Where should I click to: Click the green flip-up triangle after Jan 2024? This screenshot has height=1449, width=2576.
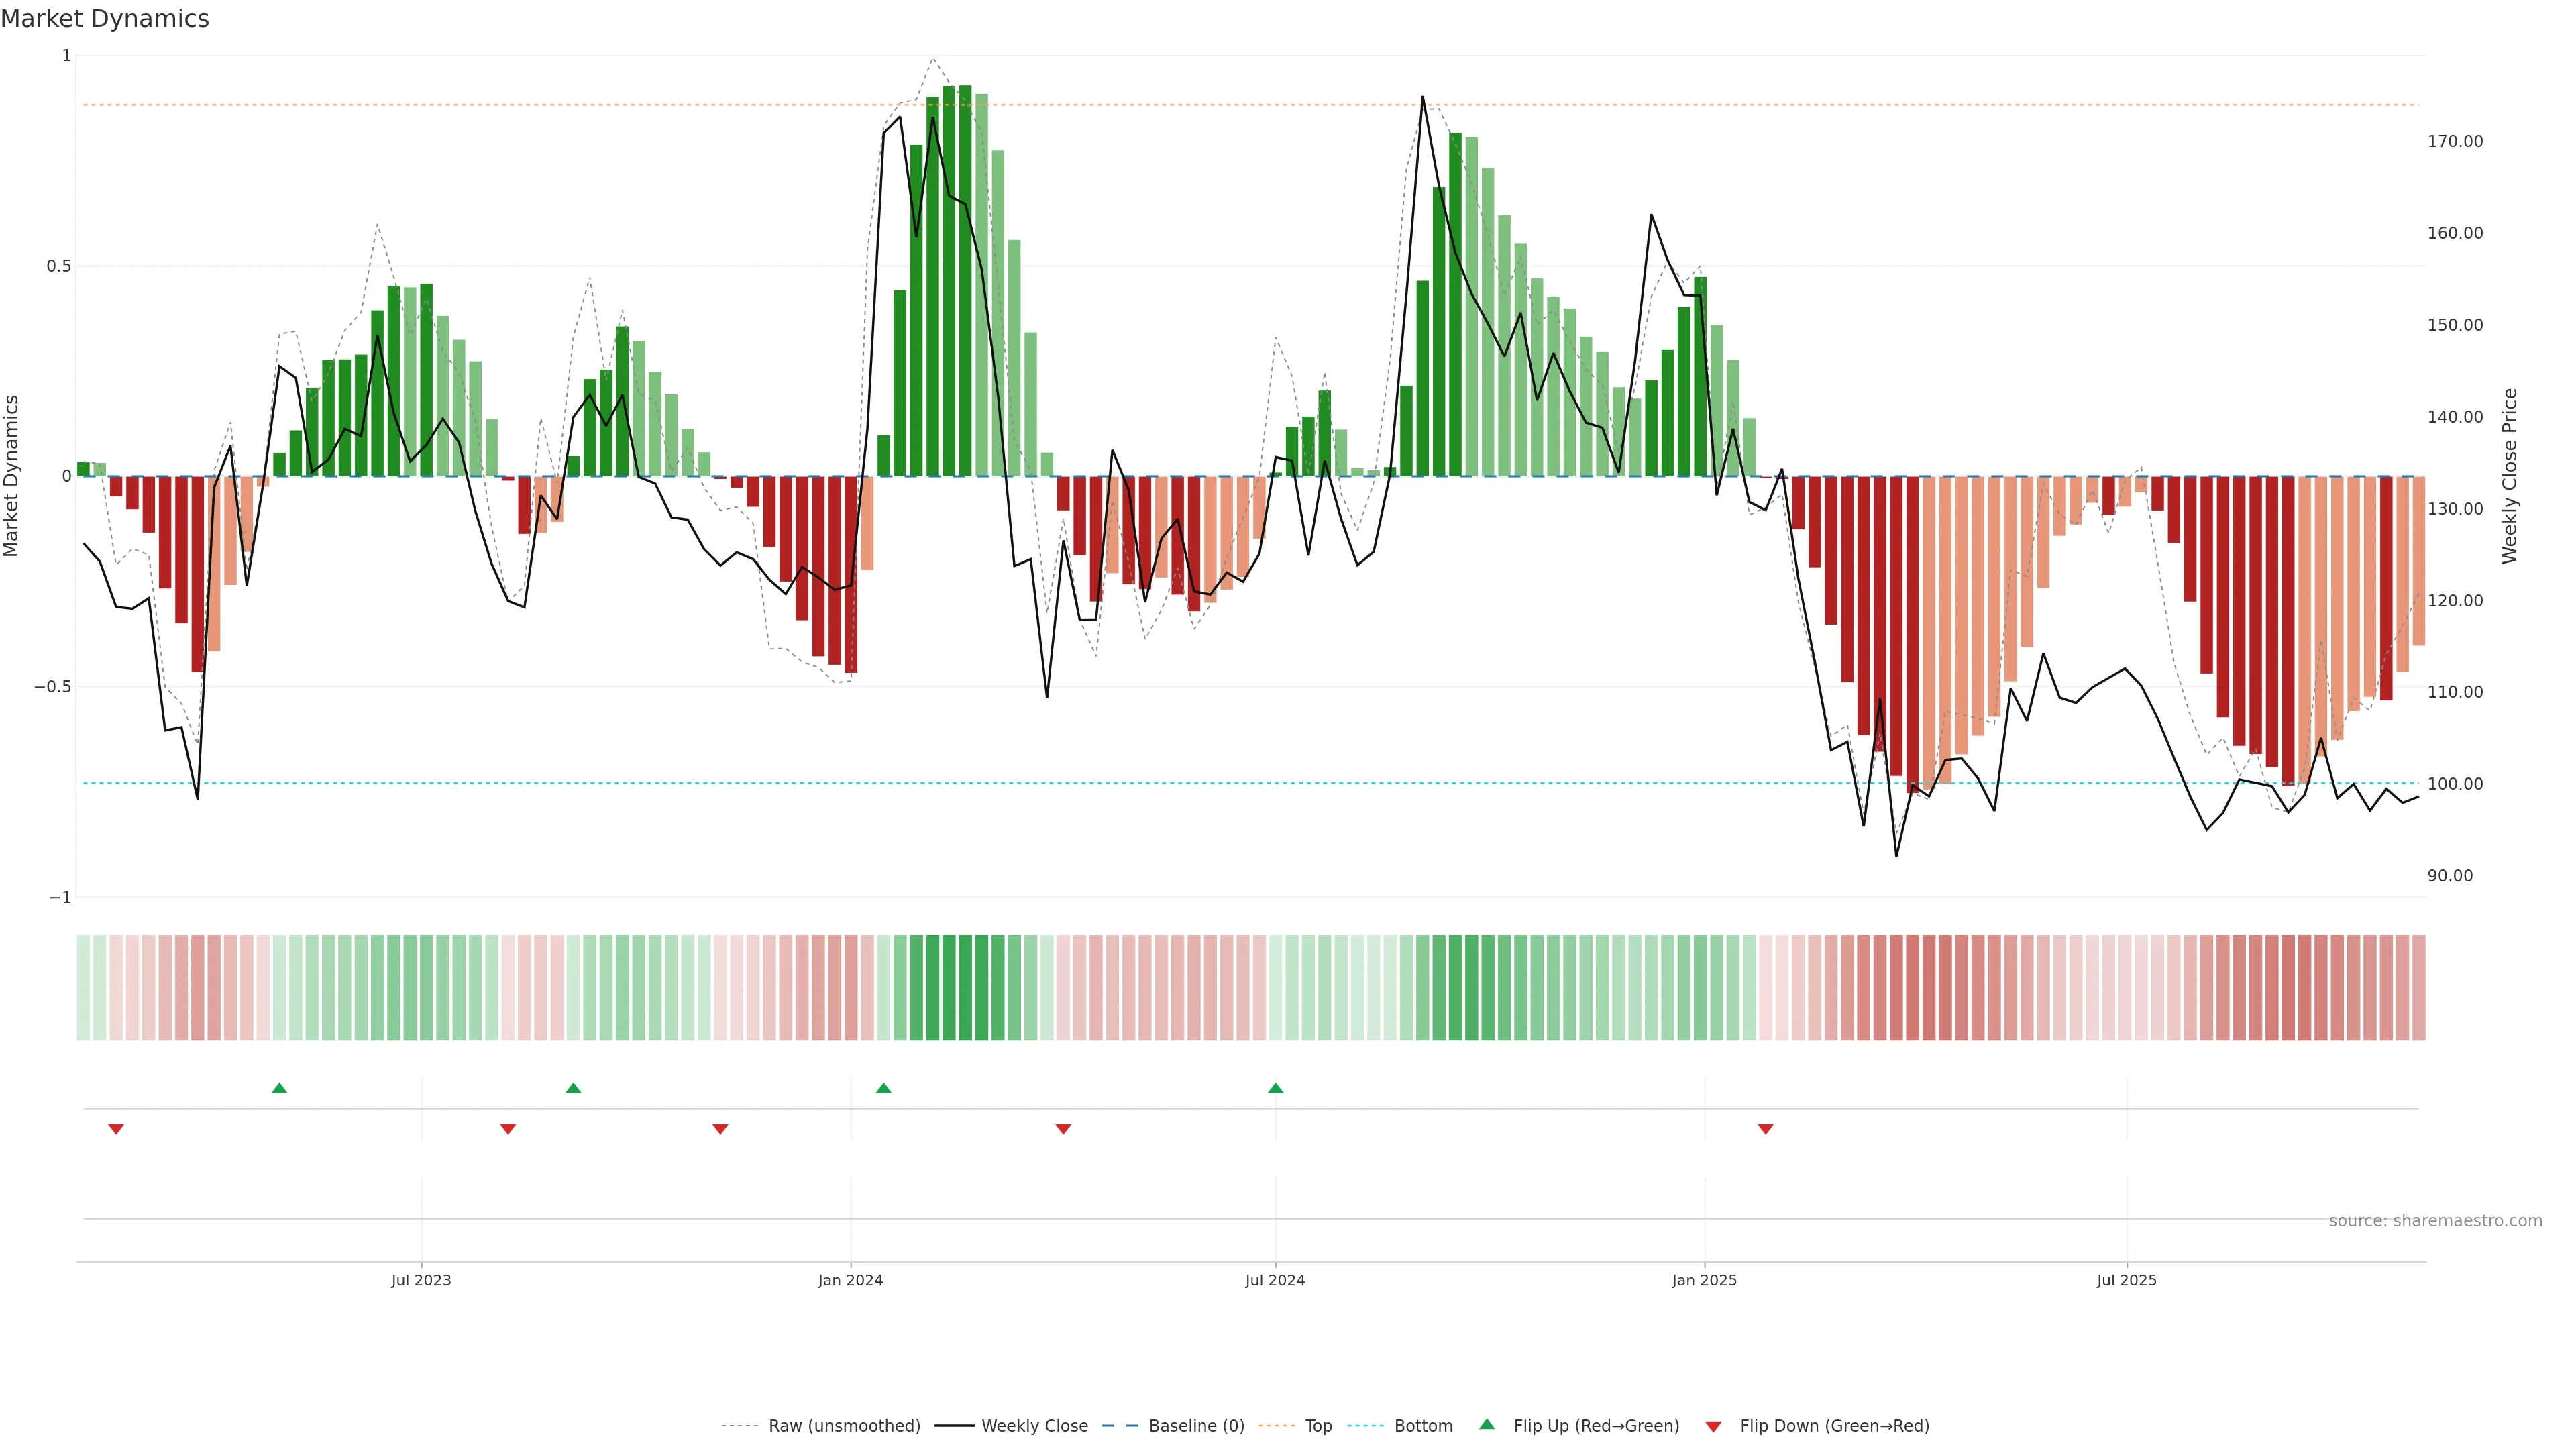point(883,1088)
